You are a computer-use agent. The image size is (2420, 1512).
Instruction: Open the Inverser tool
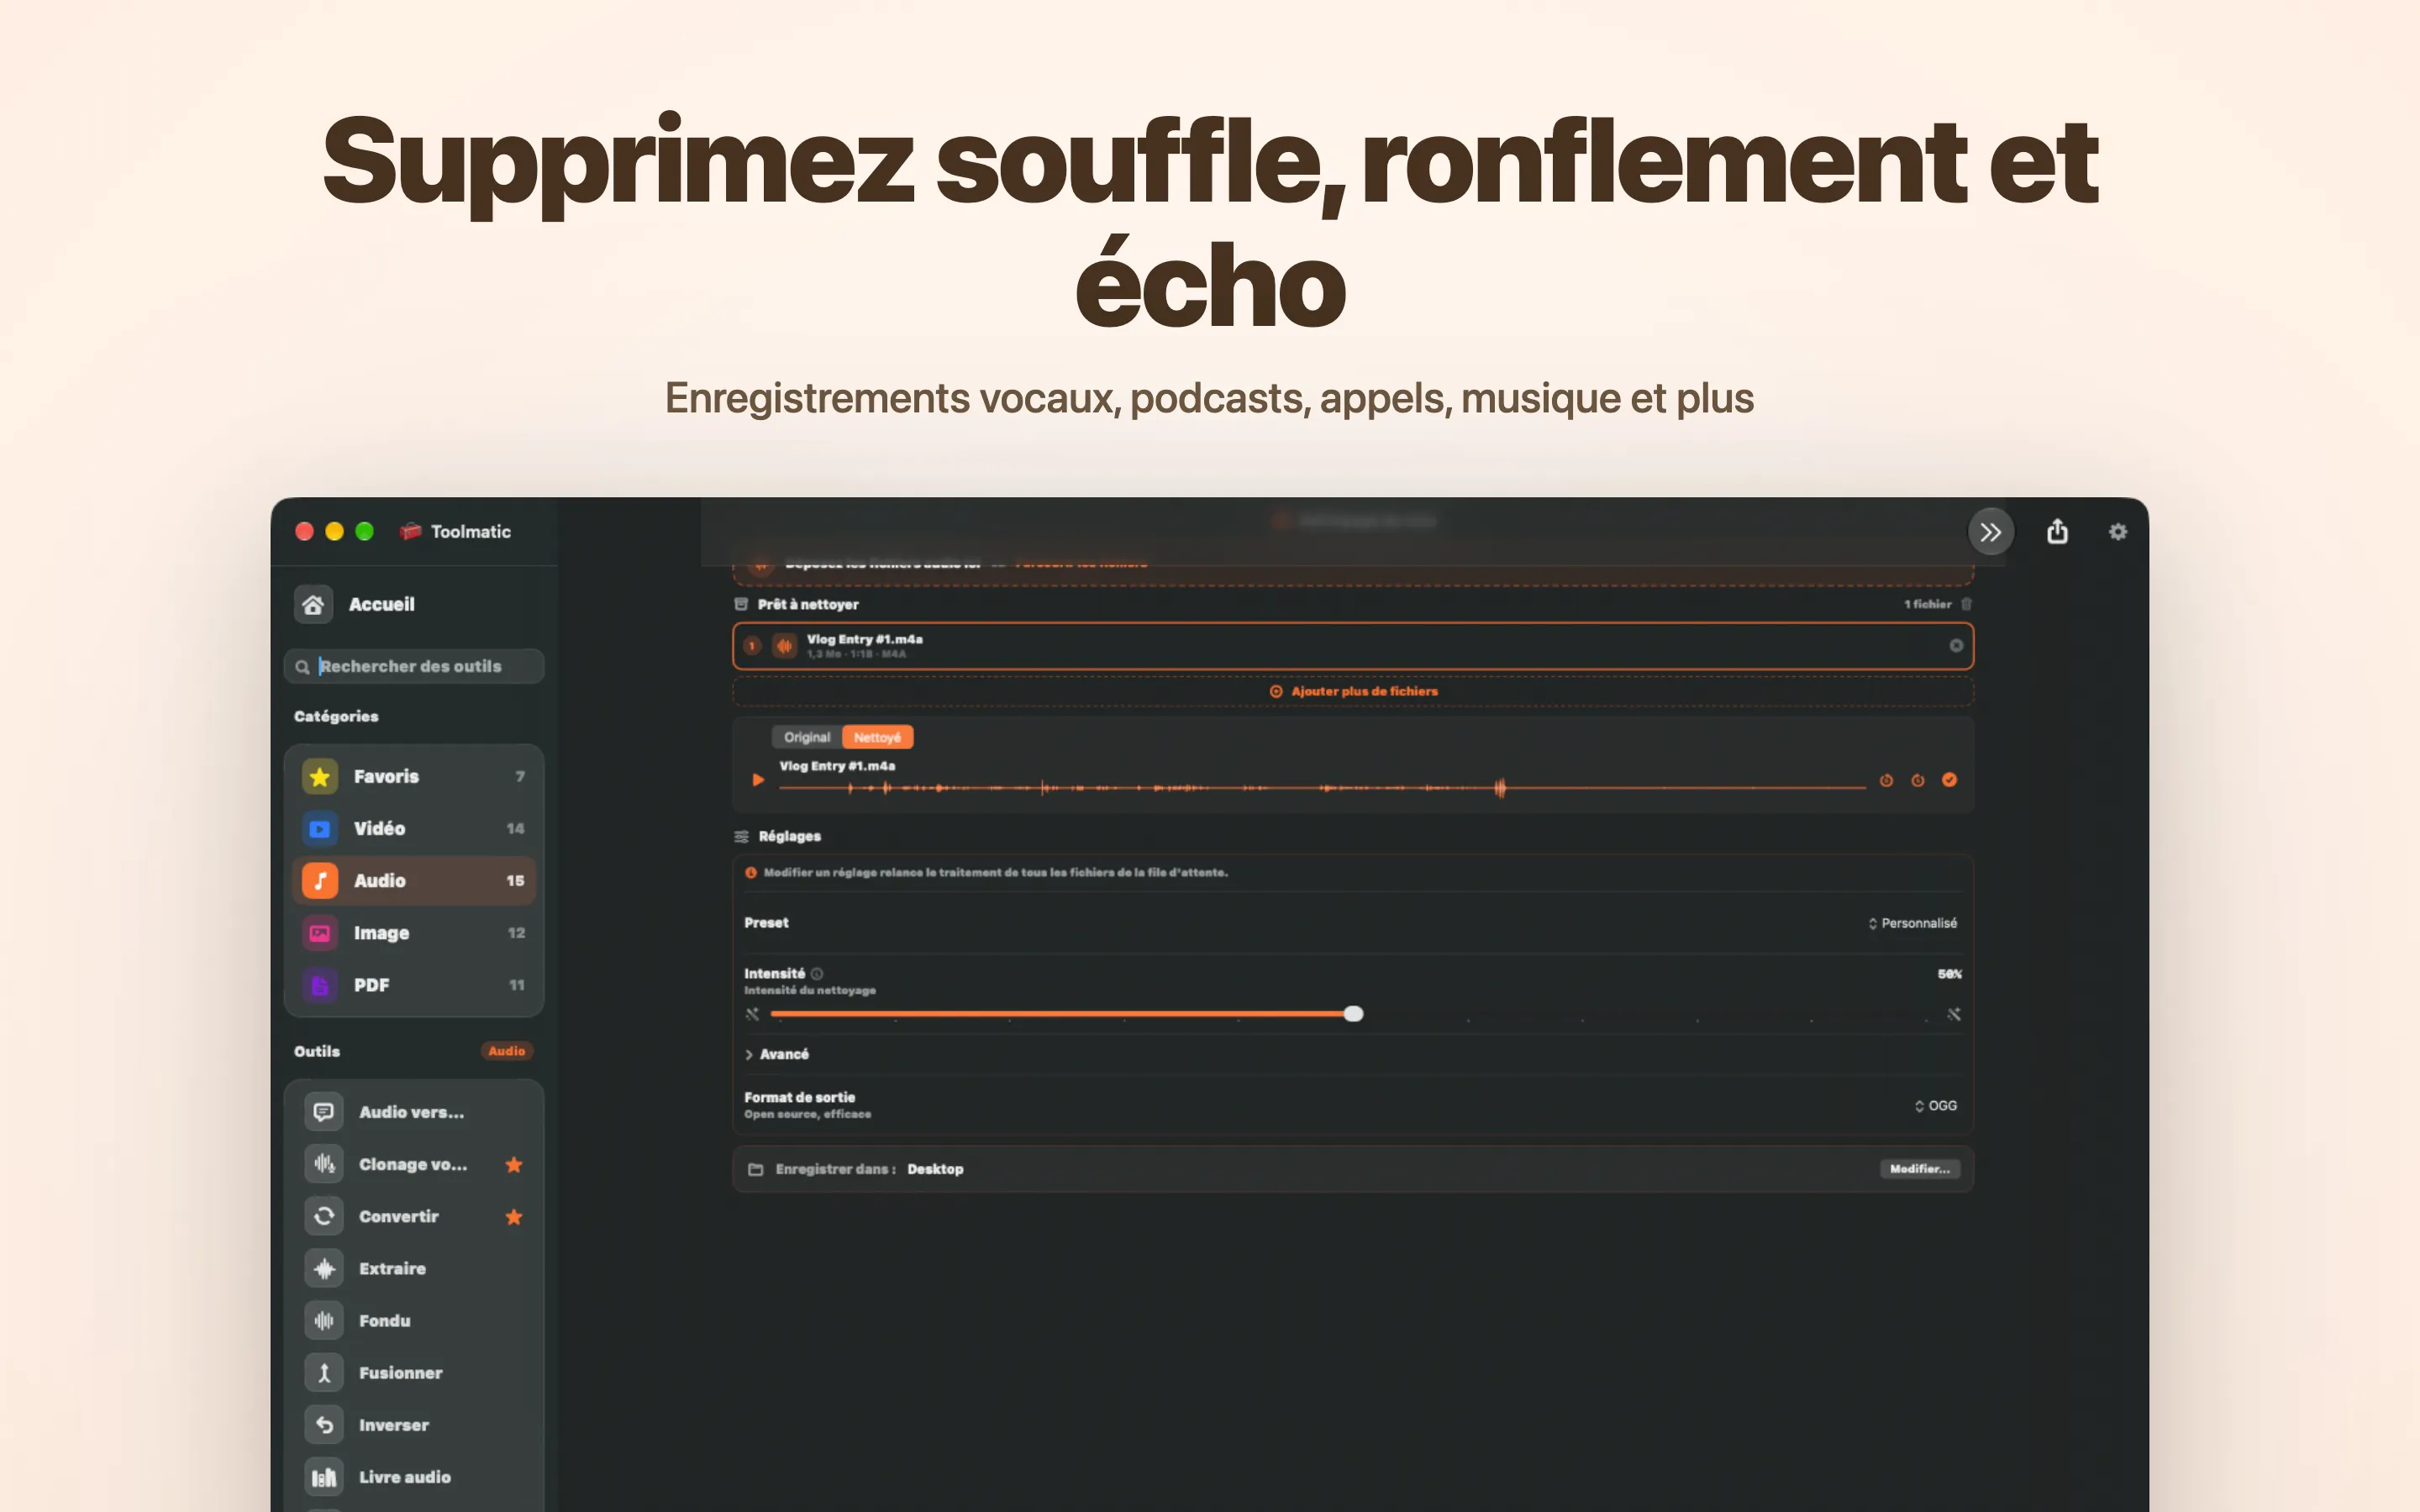click(414, 1425)
